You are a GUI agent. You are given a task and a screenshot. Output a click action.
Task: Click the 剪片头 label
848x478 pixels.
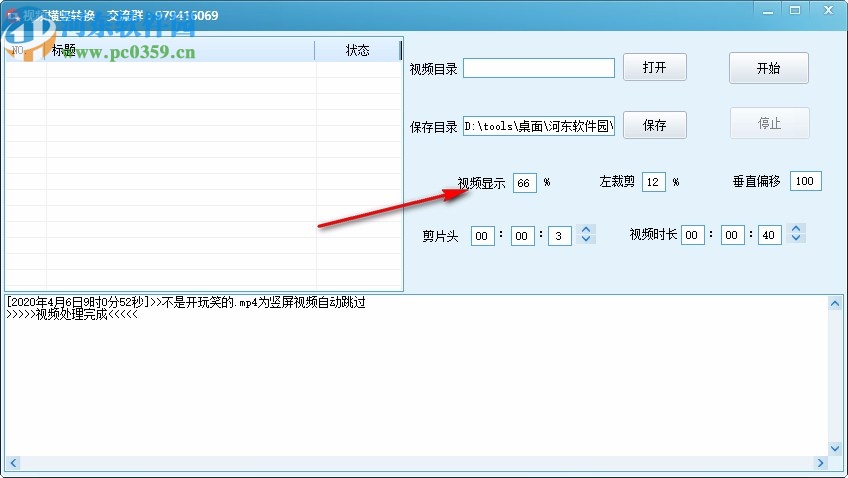click(440, 236)
